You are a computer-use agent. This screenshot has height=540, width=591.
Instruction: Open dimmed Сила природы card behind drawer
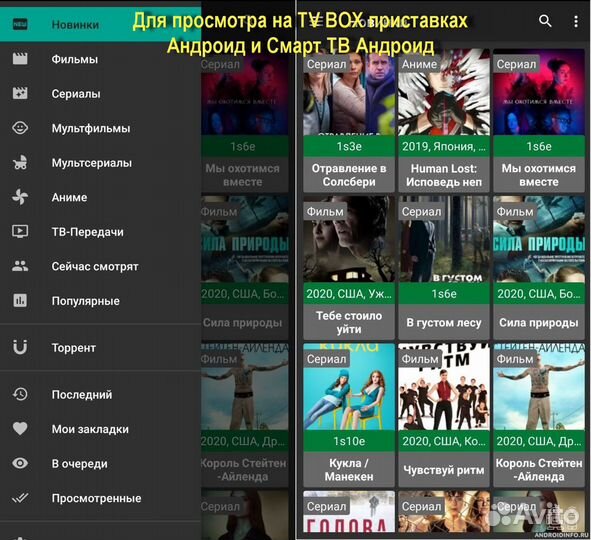pyautogui.click(x=245, y=268)
